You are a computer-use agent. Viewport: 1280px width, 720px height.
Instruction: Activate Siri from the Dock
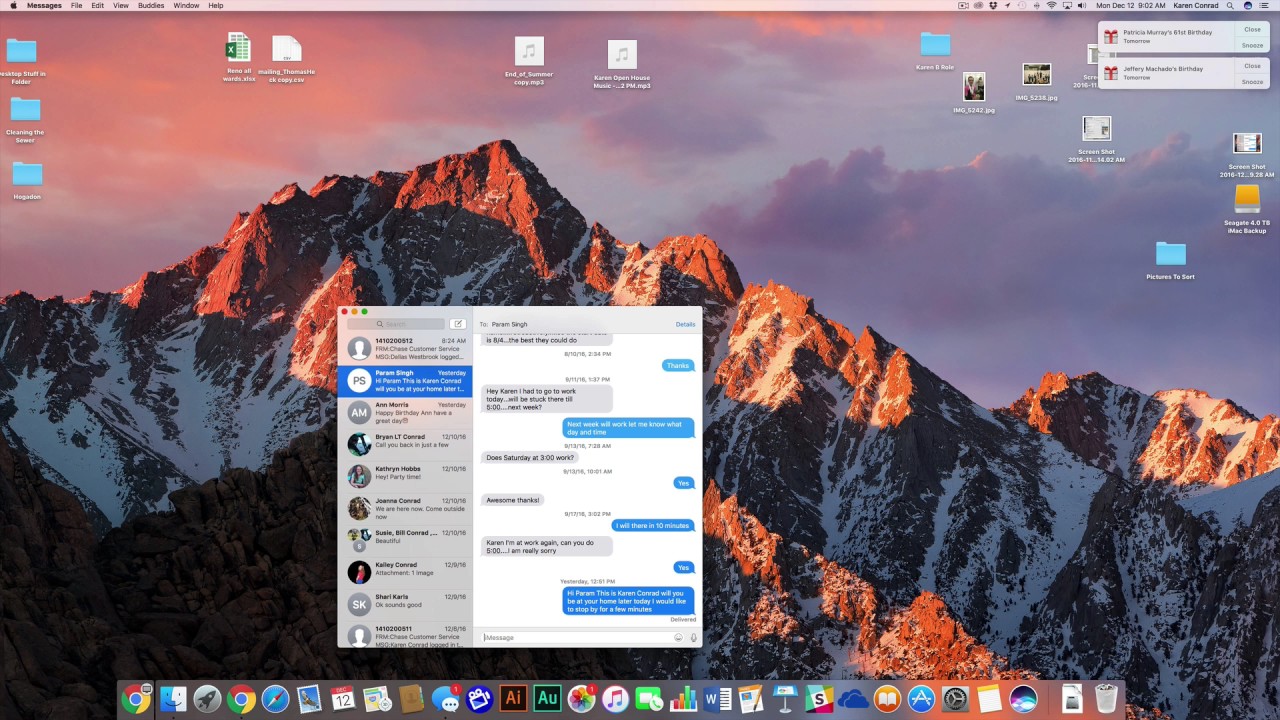(x=1023, y=699)
